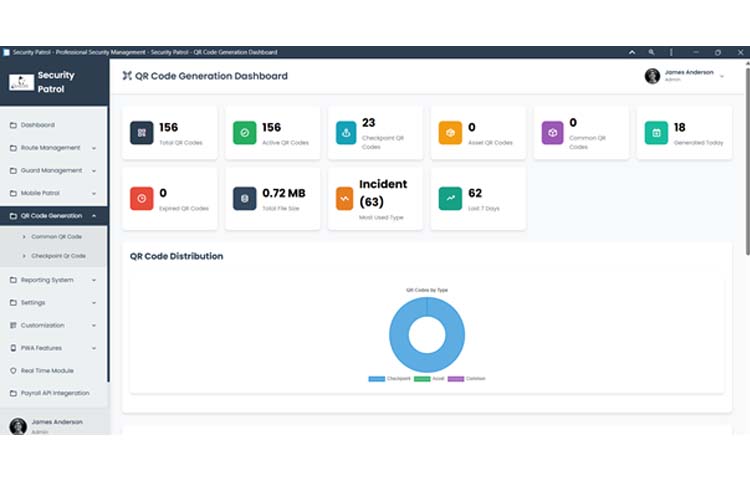Viewport: 750px width, 480px height.
Task: Select Checkpoint Qr Code submenu item
Action: click(x=58, y=256)
